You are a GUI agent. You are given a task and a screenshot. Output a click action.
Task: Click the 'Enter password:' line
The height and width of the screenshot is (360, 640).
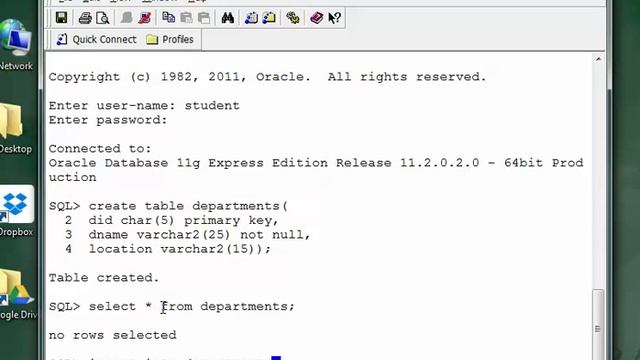(108, 120)
